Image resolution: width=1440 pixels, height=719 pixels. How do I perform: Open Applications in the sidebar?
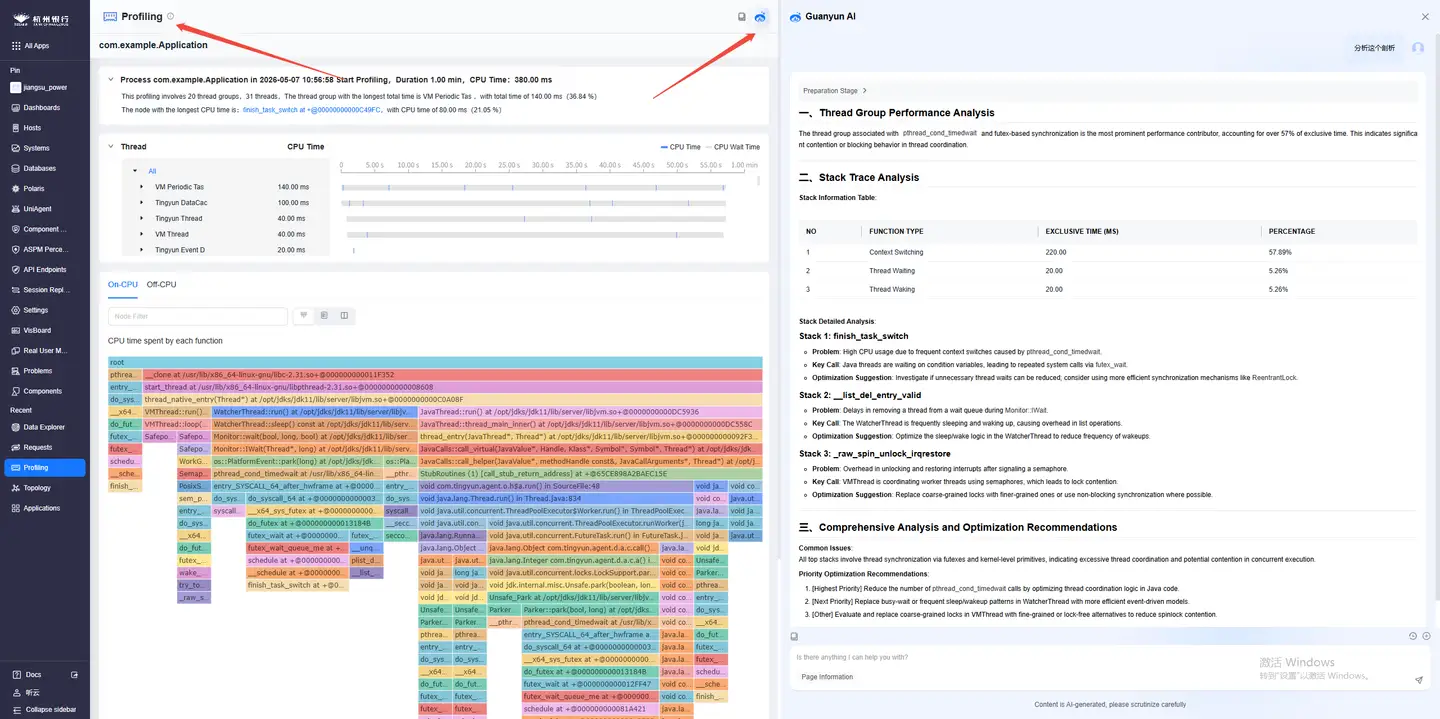point(42,508)
